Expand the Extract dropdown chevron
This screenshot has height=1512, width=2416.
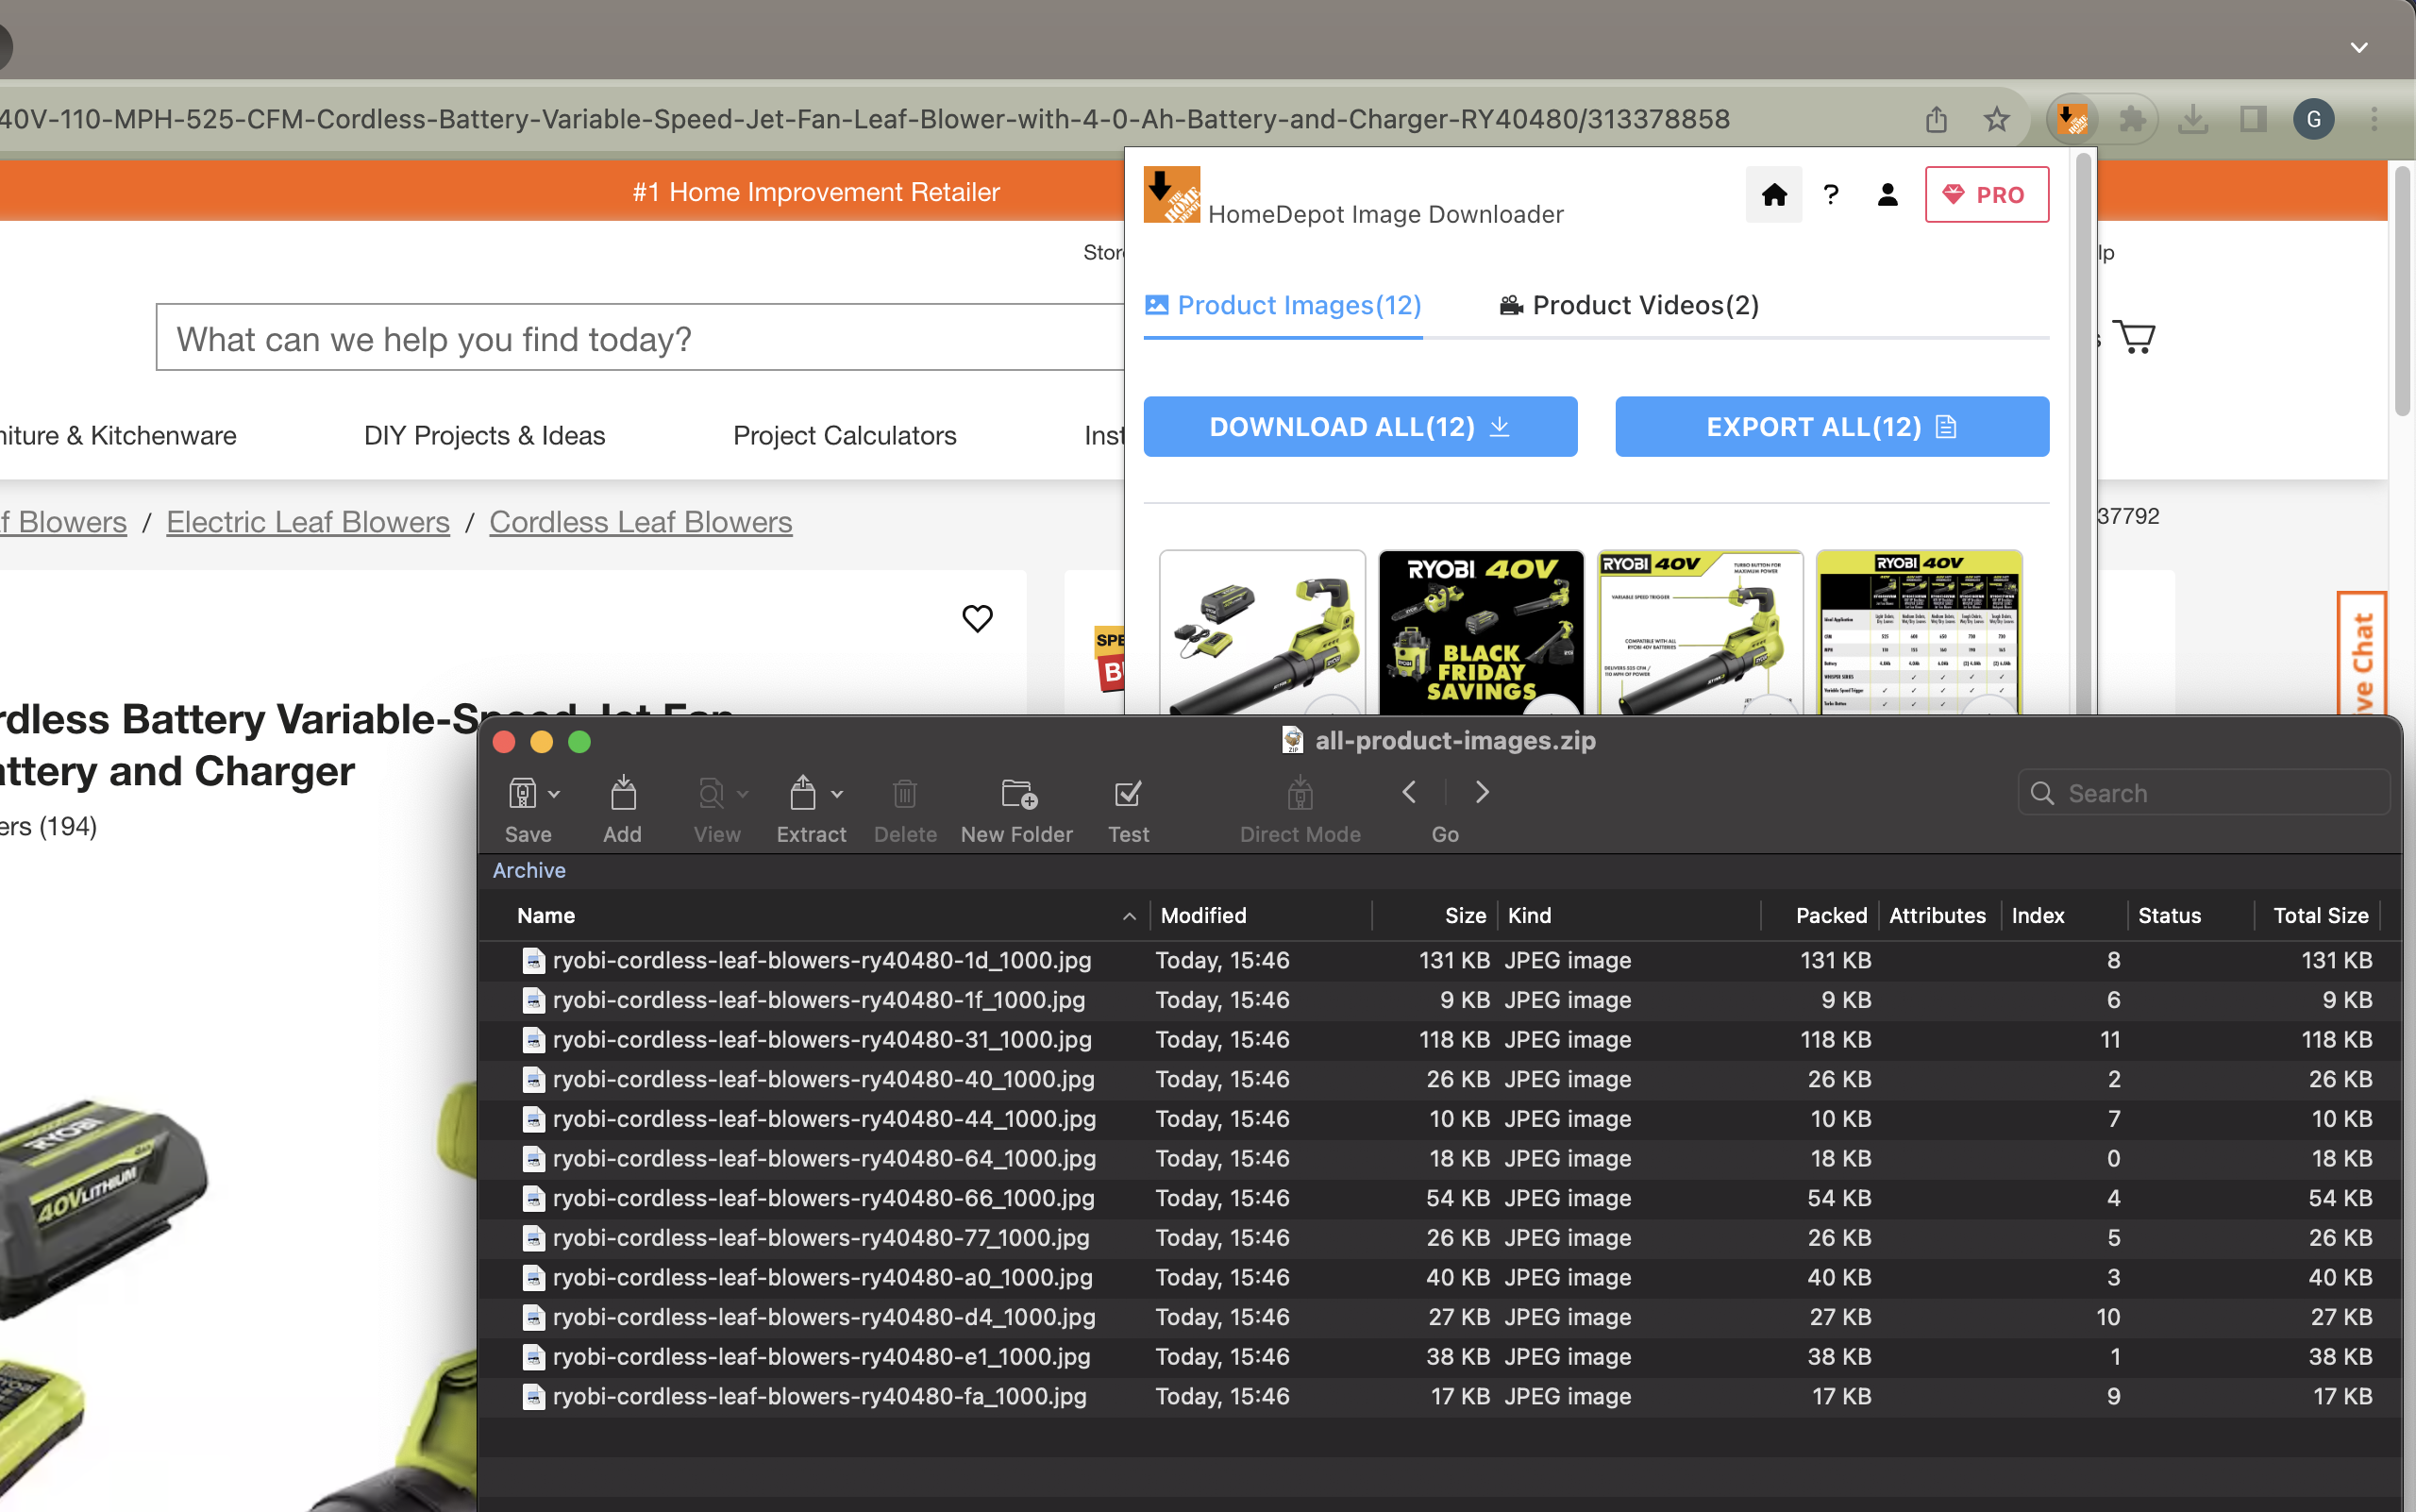point(836,792)
